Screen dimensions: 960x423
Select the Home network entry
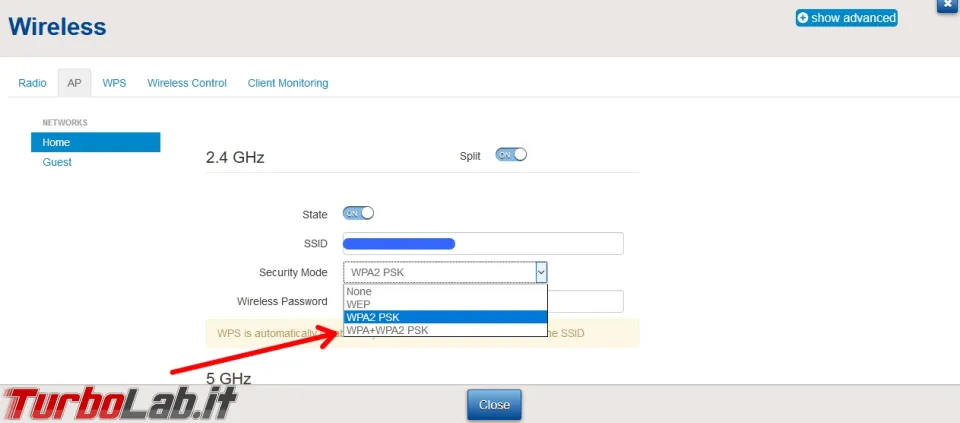pyautogui.click(x=96, y=142)
